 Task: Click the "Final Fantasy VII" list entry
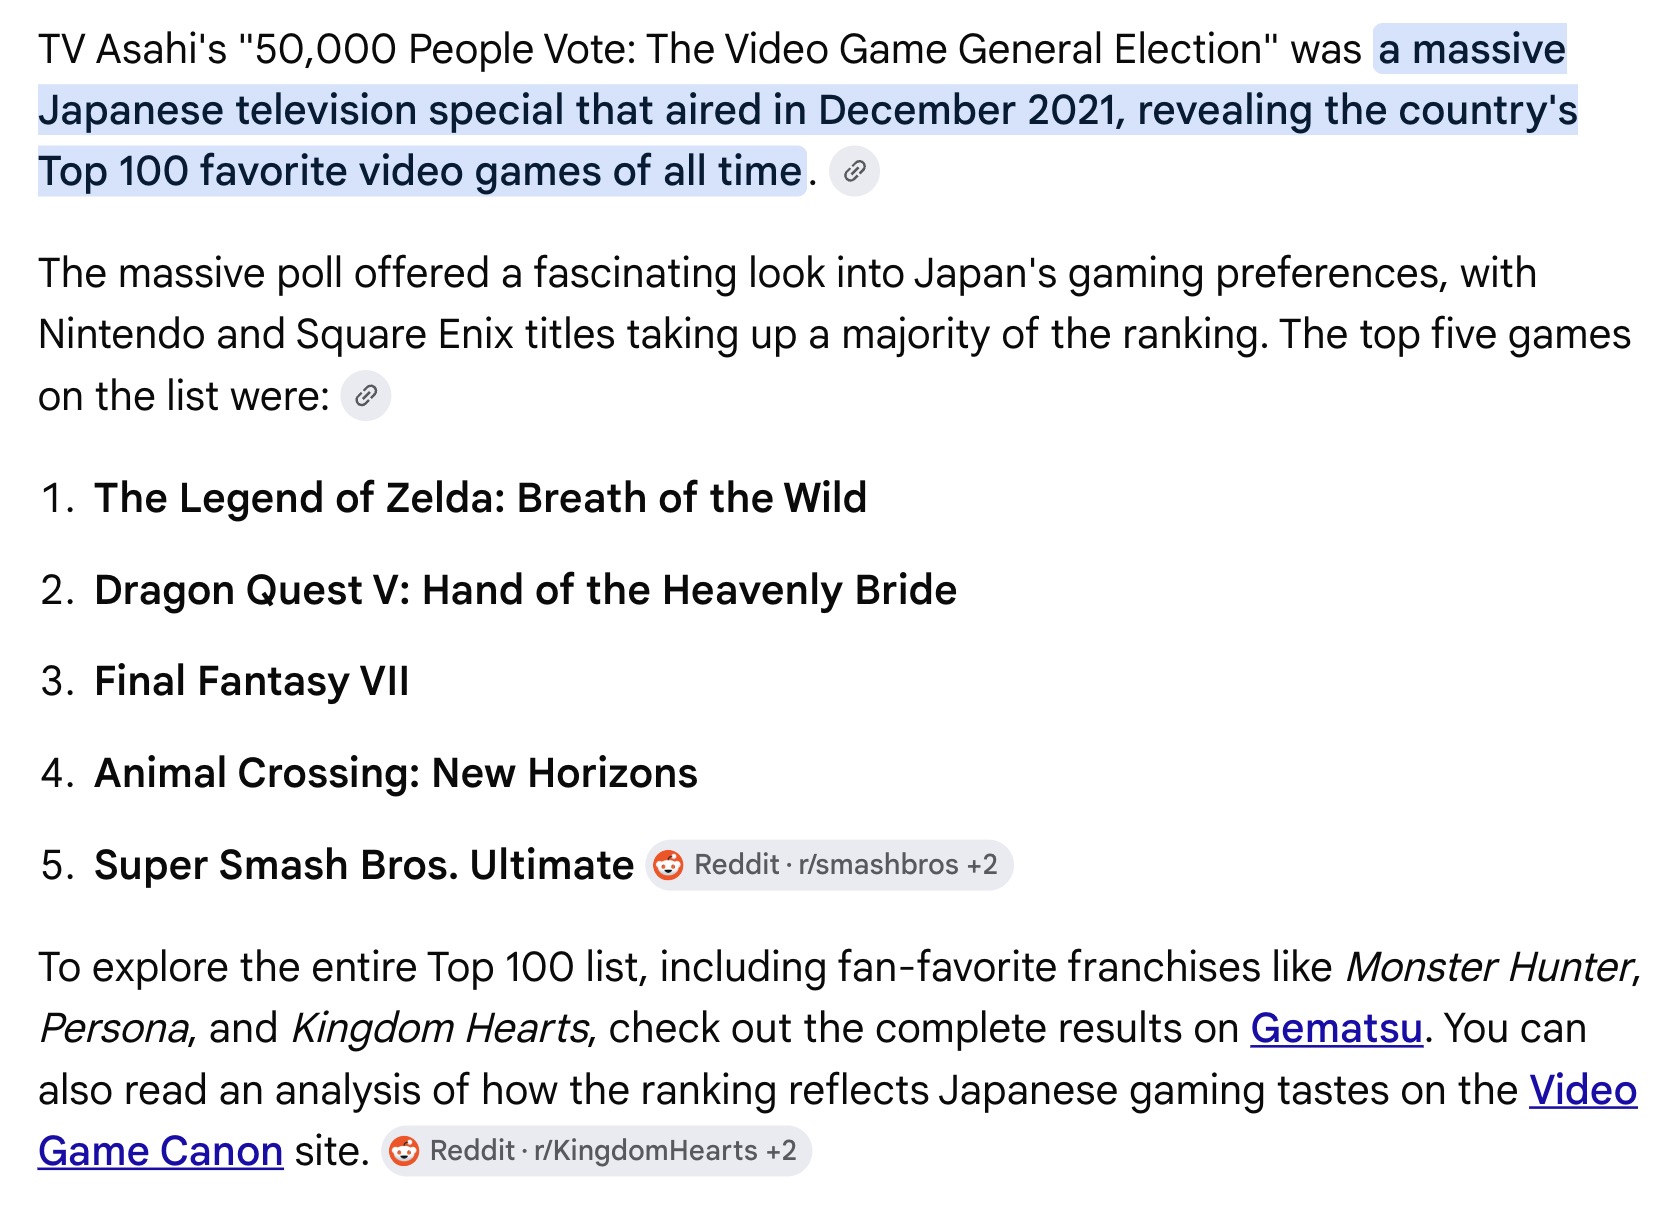click(252, 681)
